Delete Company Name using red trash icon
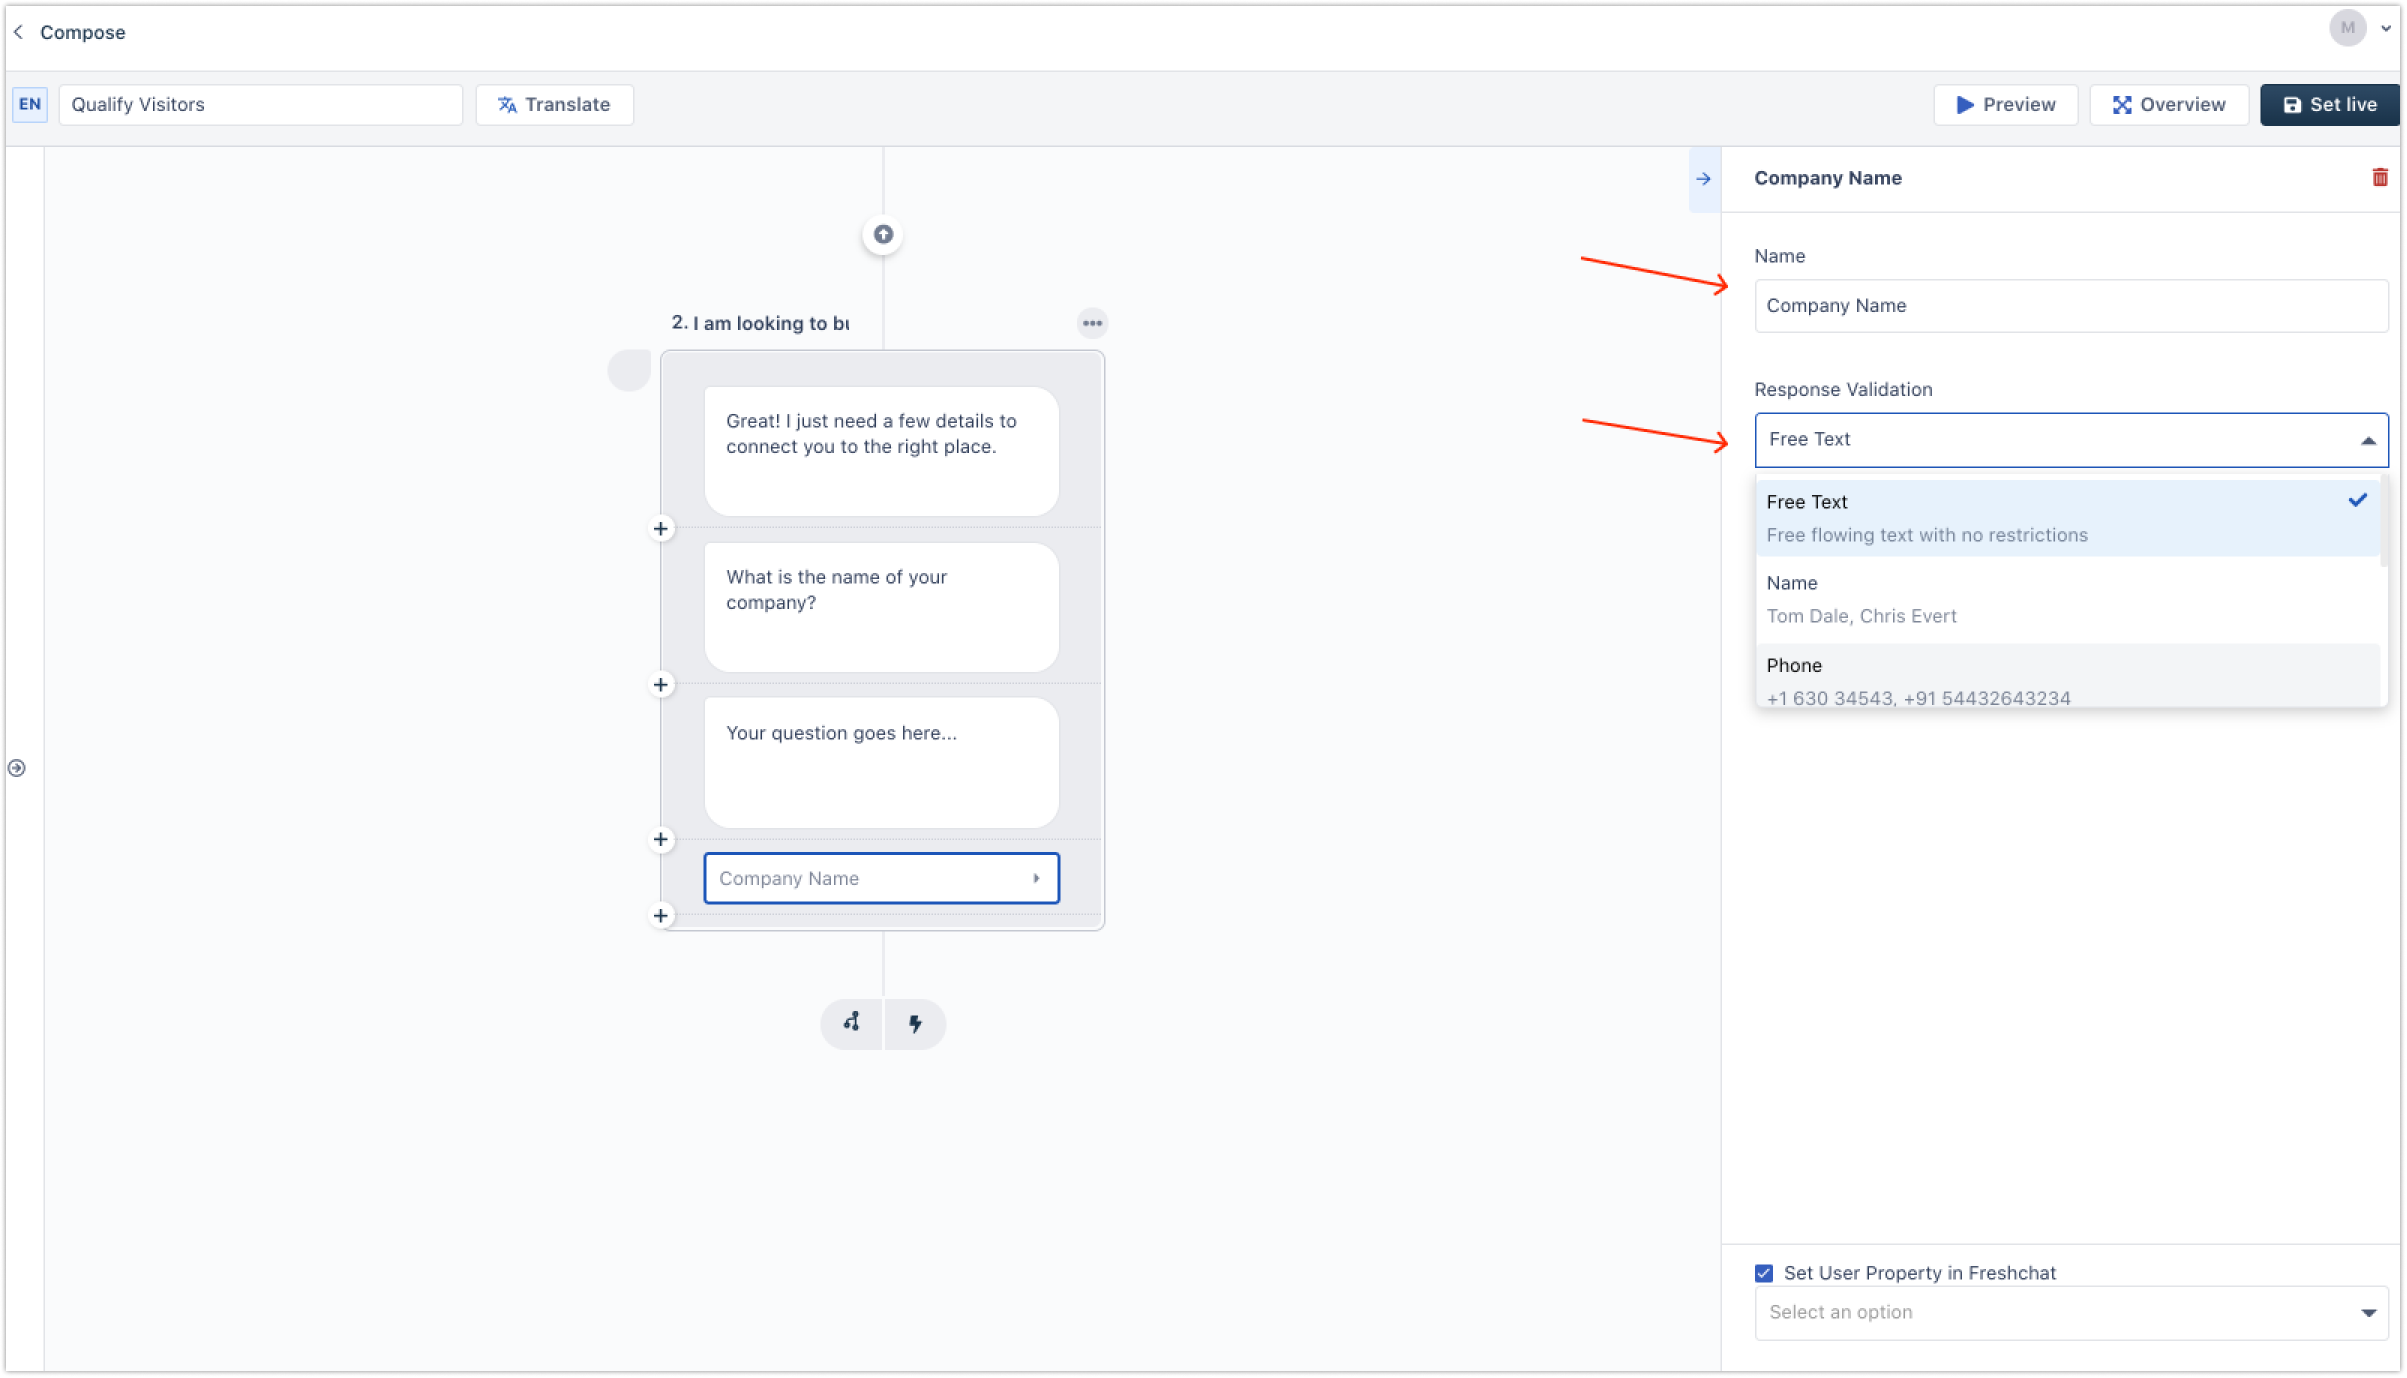The image size is (2407, 1378). (x=2379, y=178)
